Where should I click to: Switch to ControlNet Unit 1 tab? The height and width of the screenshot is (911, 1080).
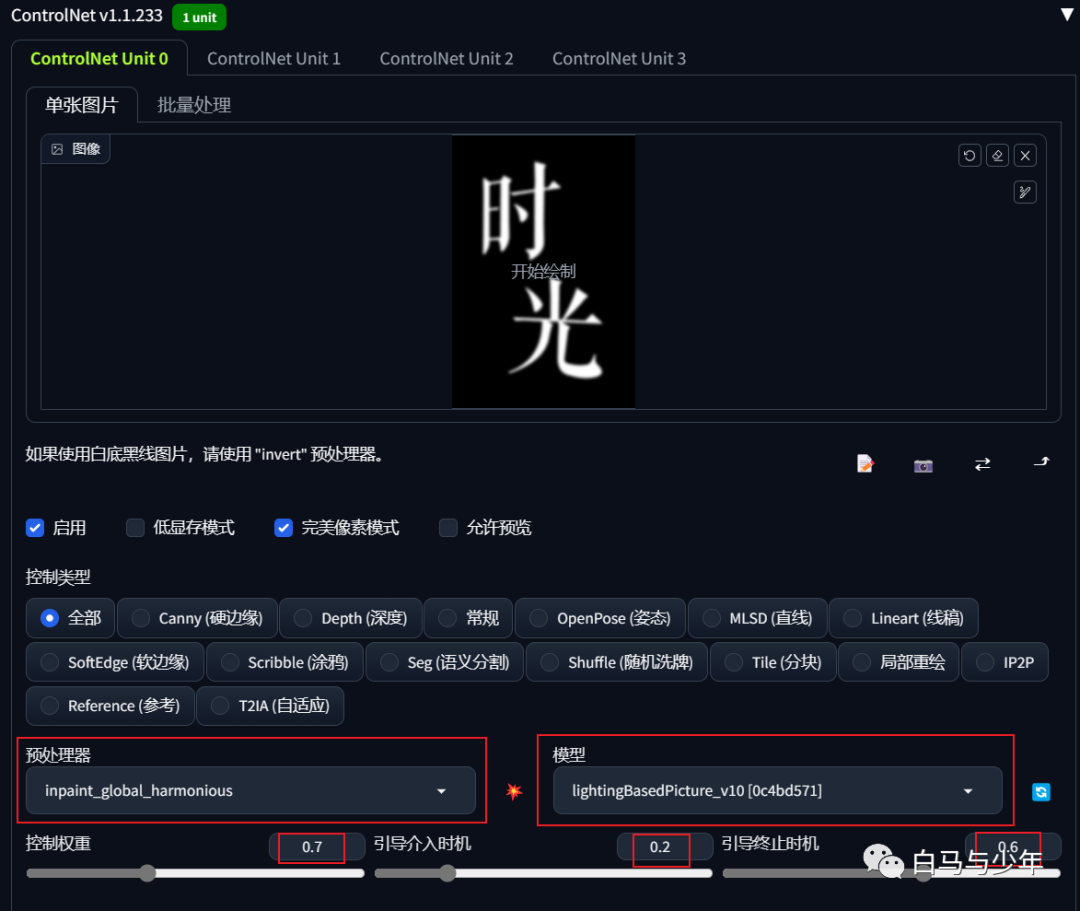(273, 59)
